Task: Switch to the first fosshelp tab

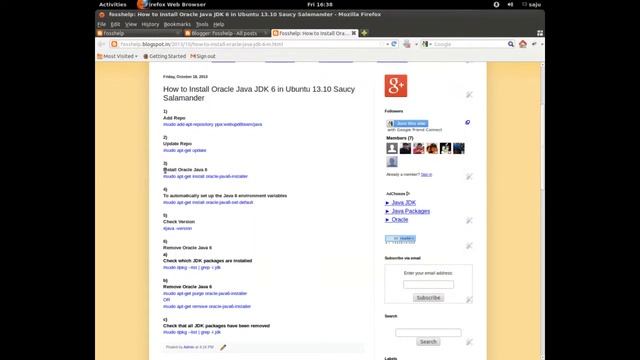Action: (139, 33)
